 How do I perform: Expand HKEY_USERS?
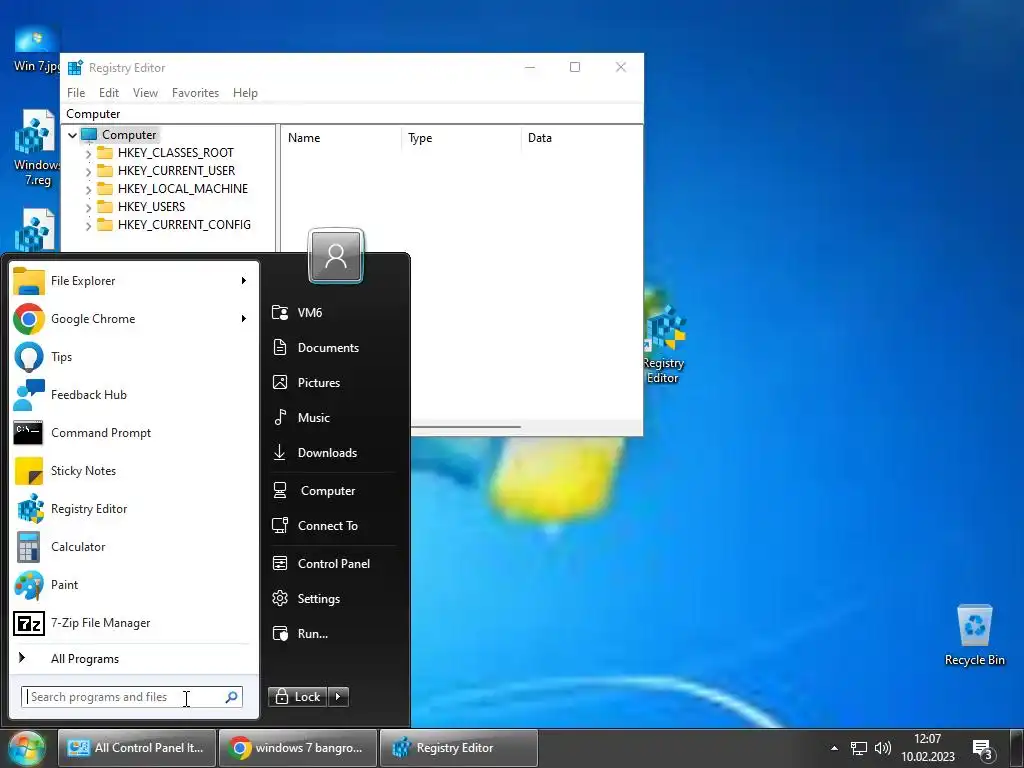point(88,208)
